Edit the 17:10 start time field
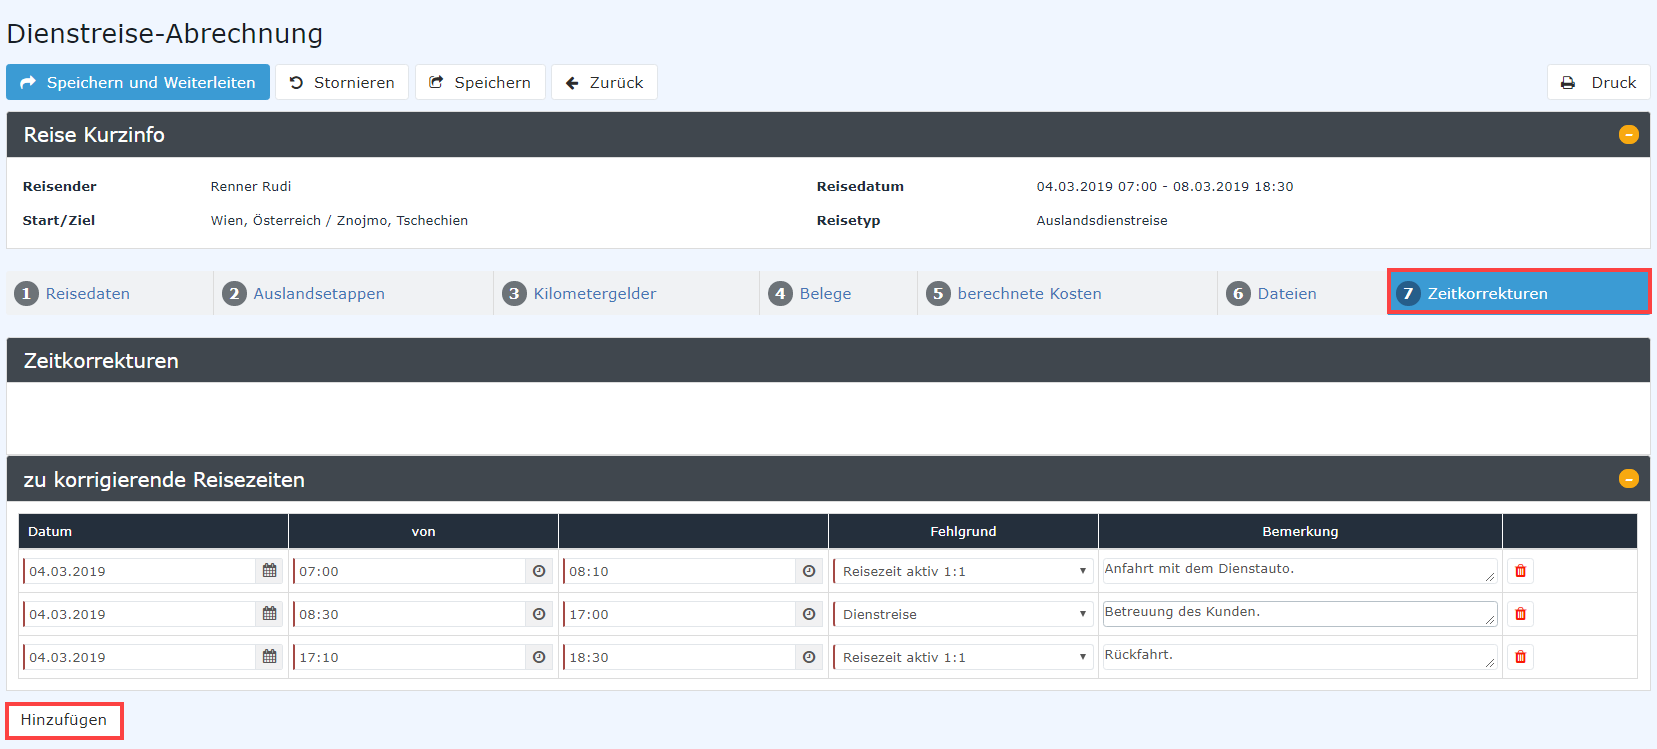Screen dimensions: 1657x749 (410, 657)
